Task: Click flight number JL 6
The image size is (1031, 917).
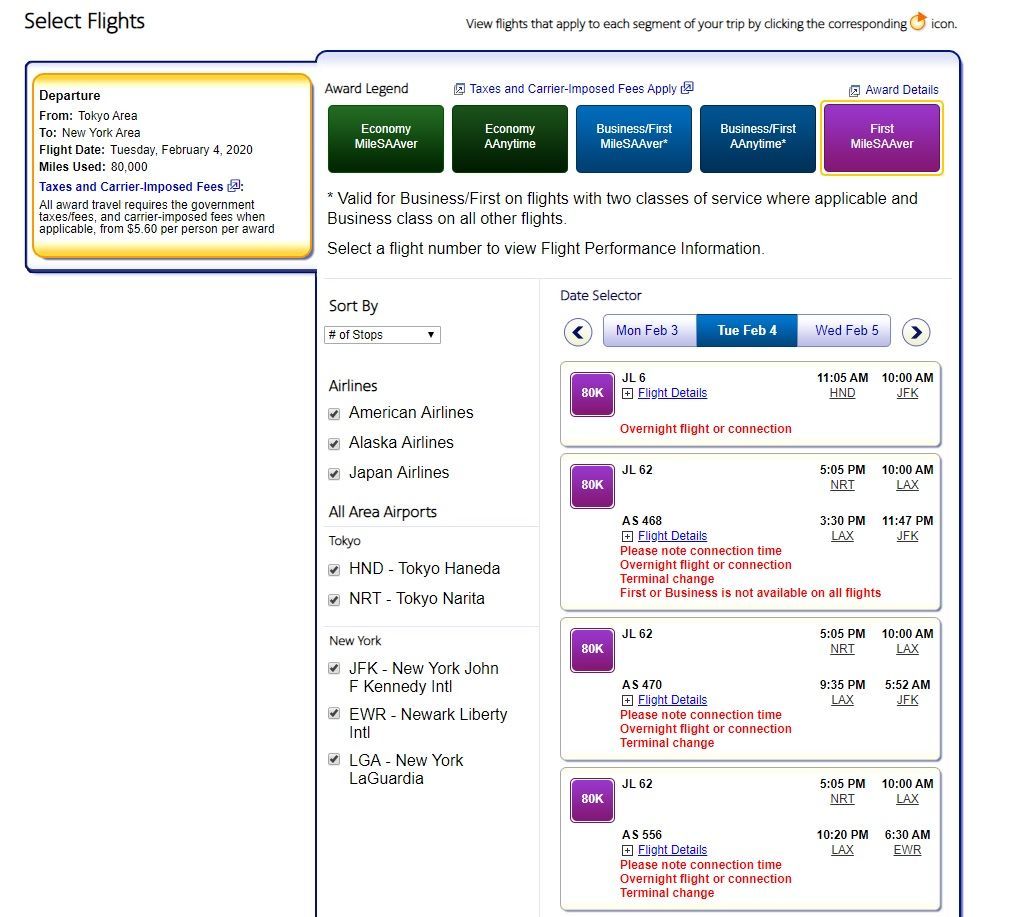Action: (634, 378)
